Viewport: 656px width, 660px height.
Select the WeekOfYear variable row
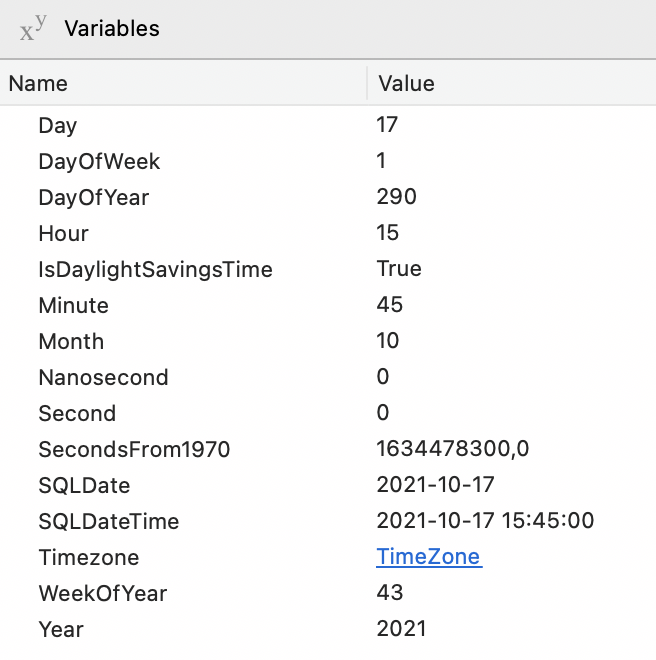click(328, 593)
